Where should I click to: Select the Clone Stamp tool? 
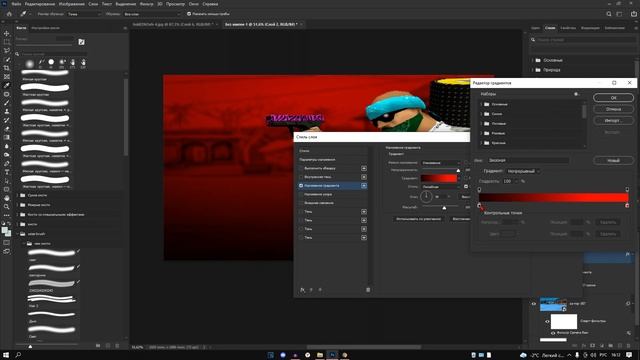click(x=7, y=111)
